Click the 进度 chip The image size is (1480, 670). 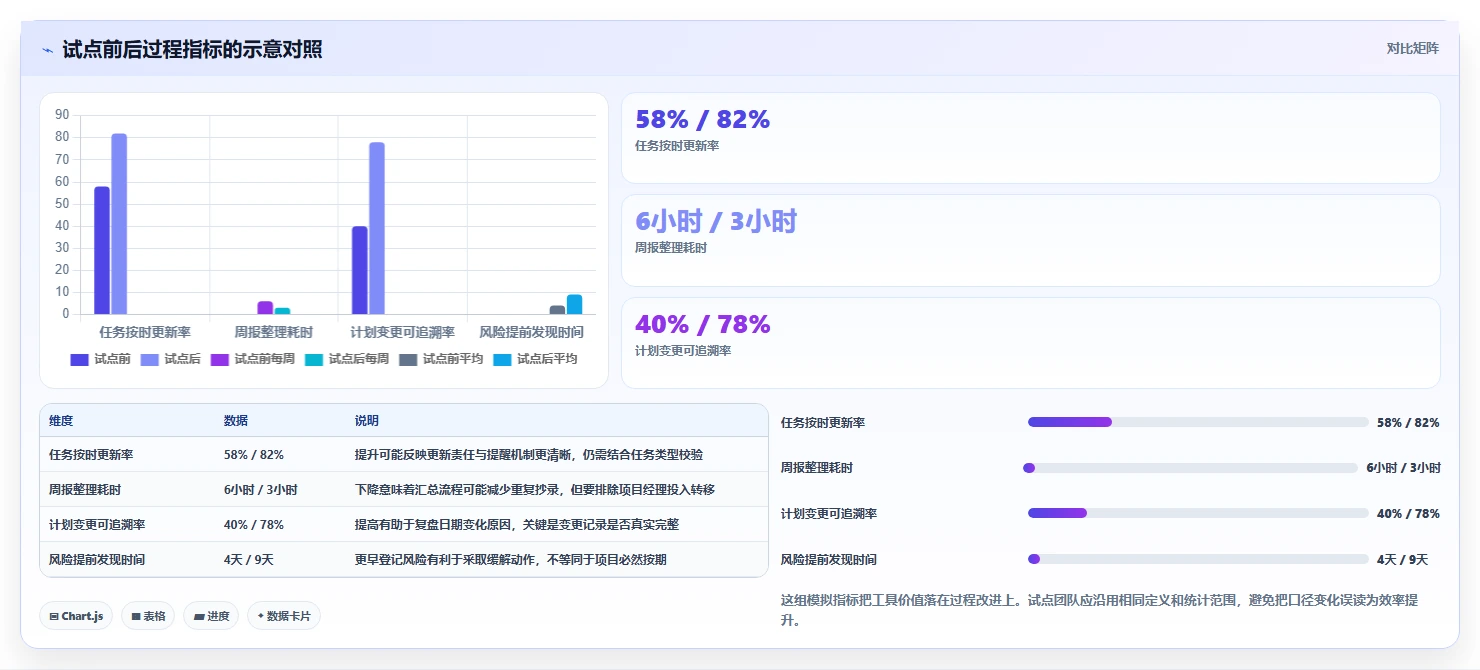click(210, 616)
